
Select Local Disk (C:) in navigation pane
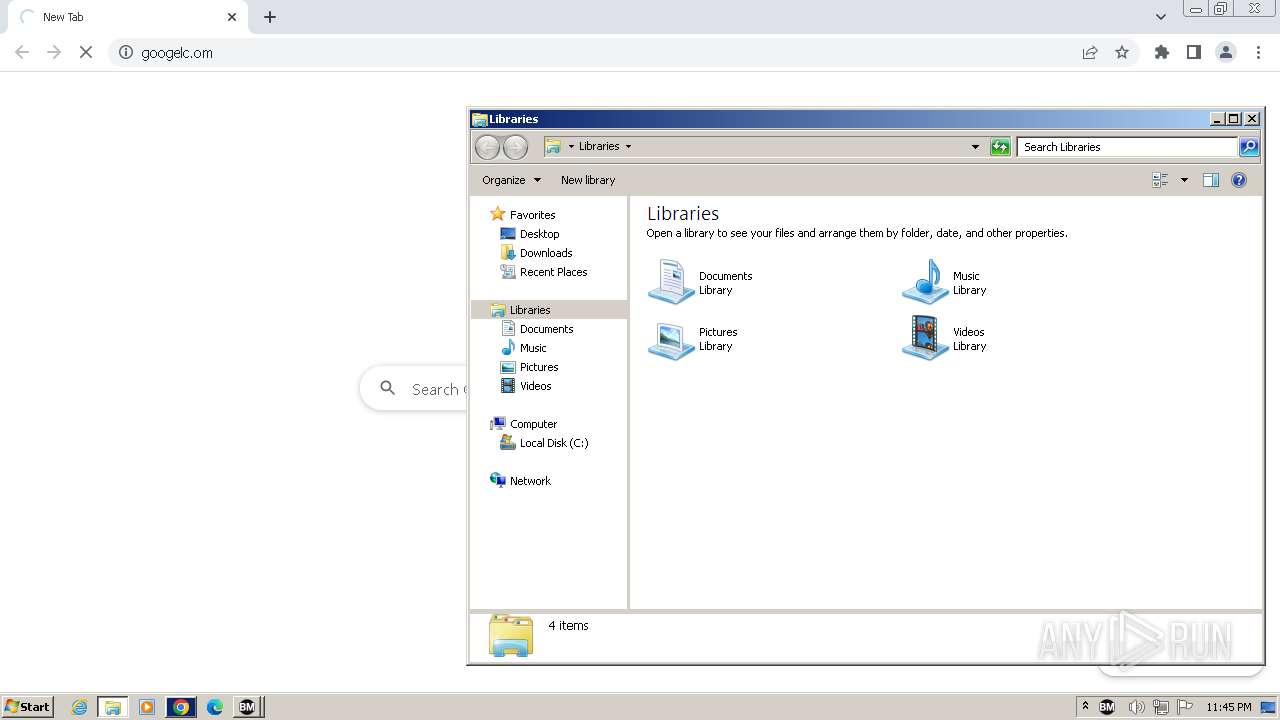pos(544,443)
